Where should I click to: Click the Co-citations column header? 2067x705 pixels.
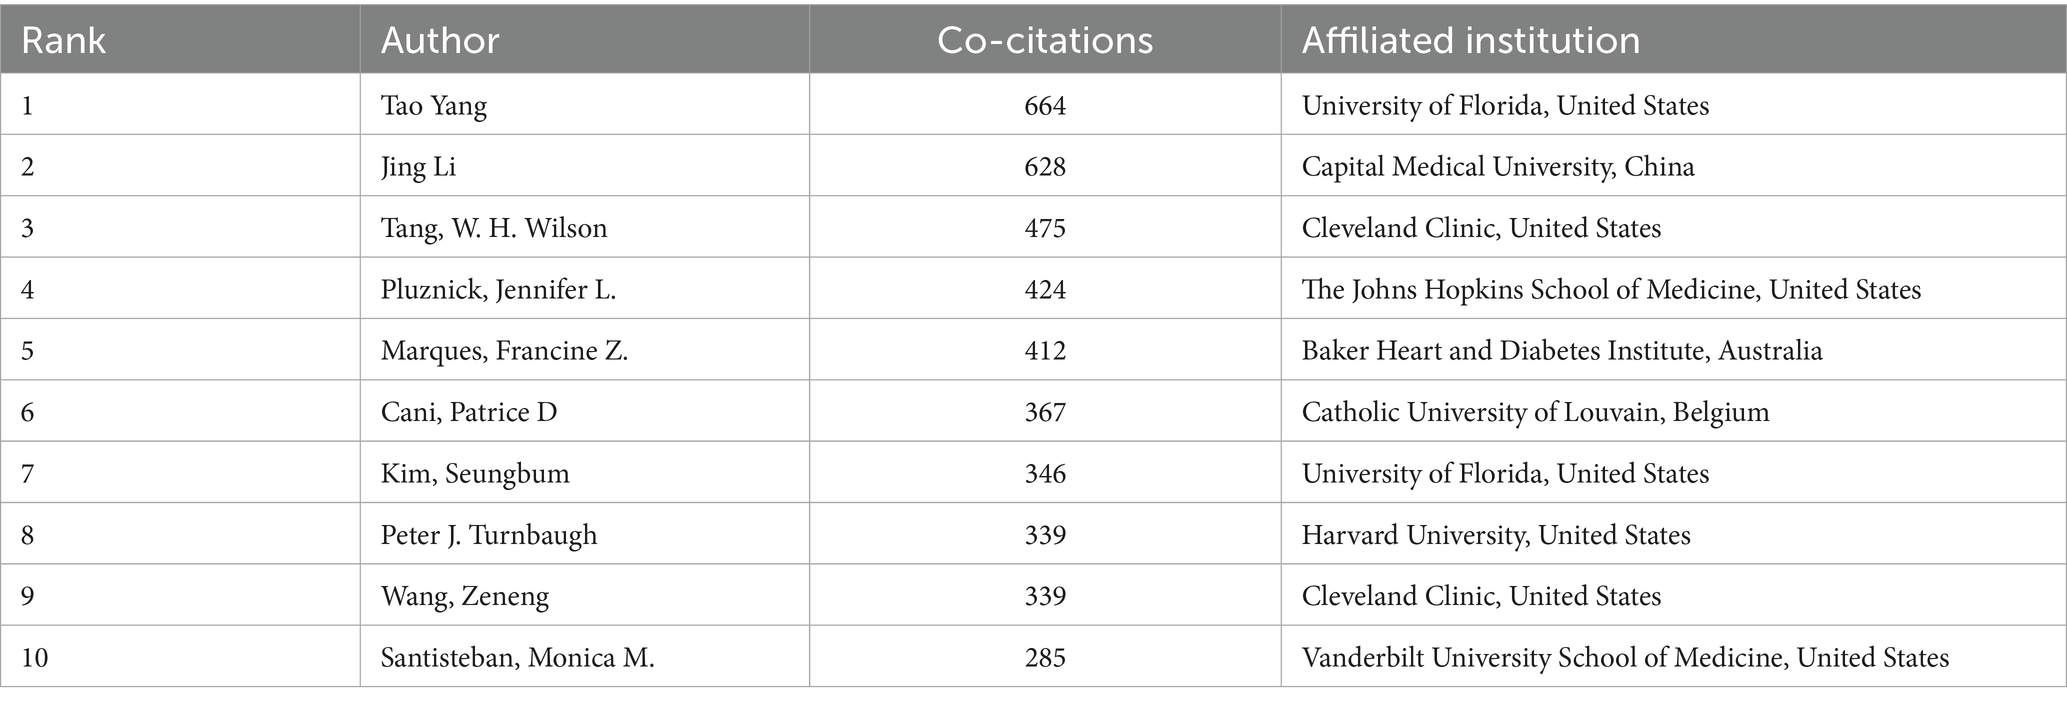[1045, 39]
